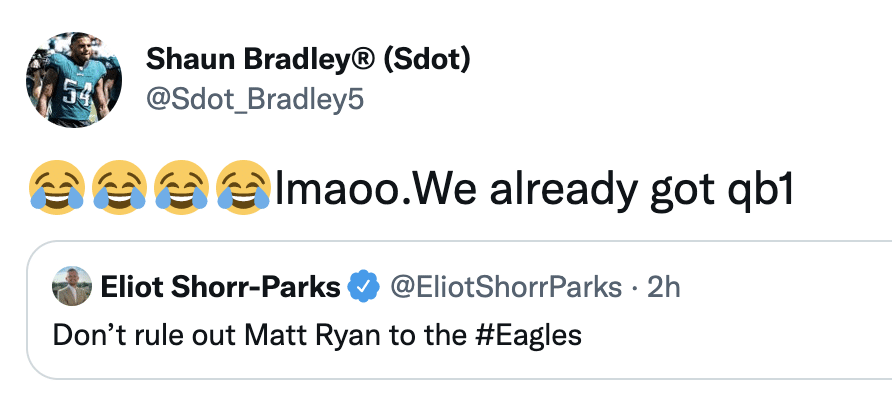
Task: Click the (Sdot) part of display name
Action: pyautogui.click(x=427, y=60)
